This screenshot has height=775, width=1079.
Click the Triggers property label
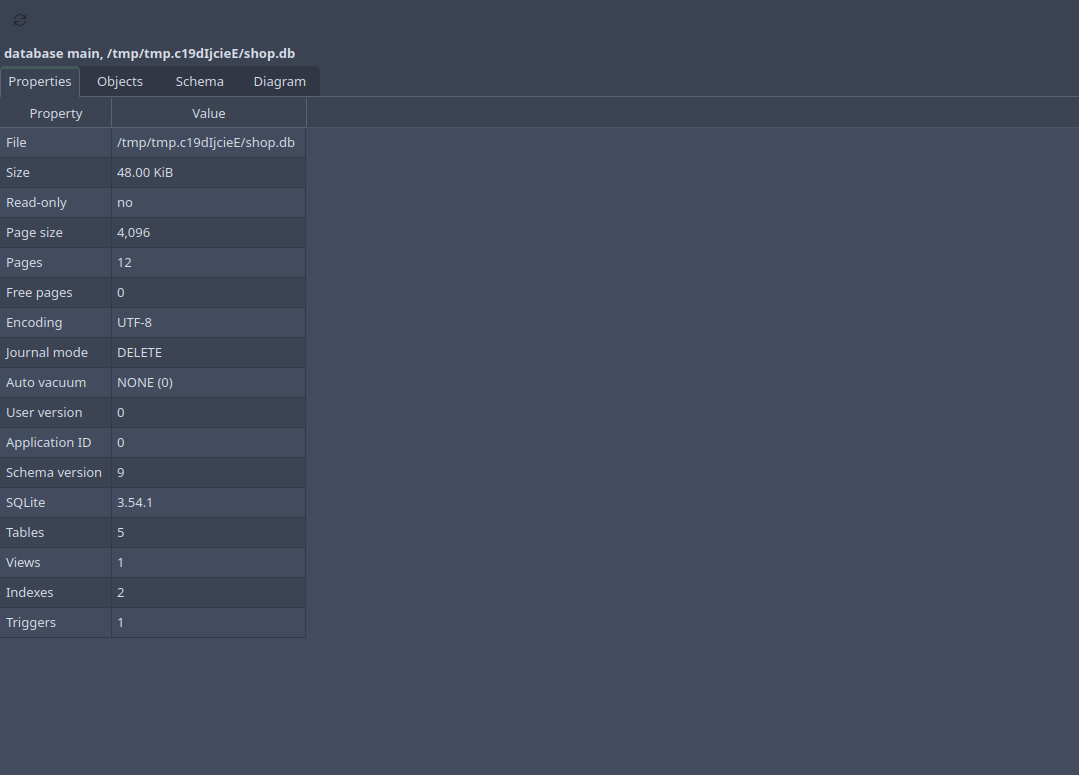[56, 622]
